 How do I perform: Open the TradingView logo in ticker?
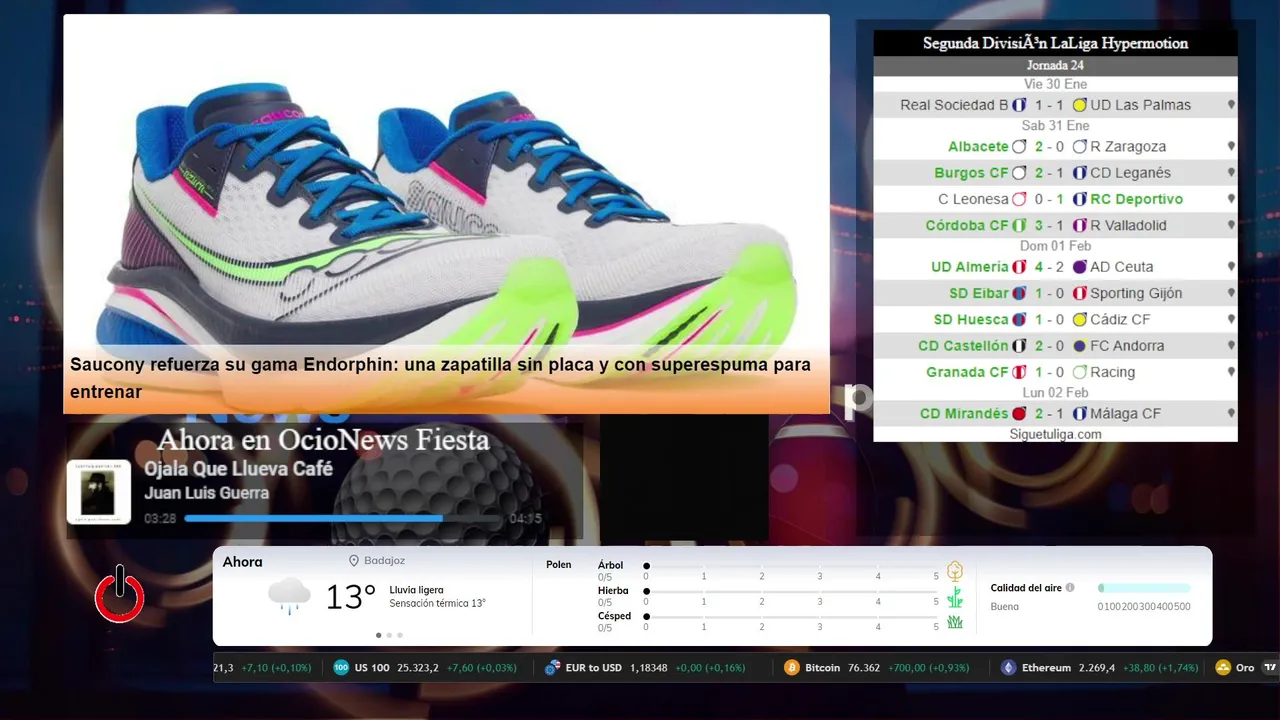click(x=1270, y=668)
